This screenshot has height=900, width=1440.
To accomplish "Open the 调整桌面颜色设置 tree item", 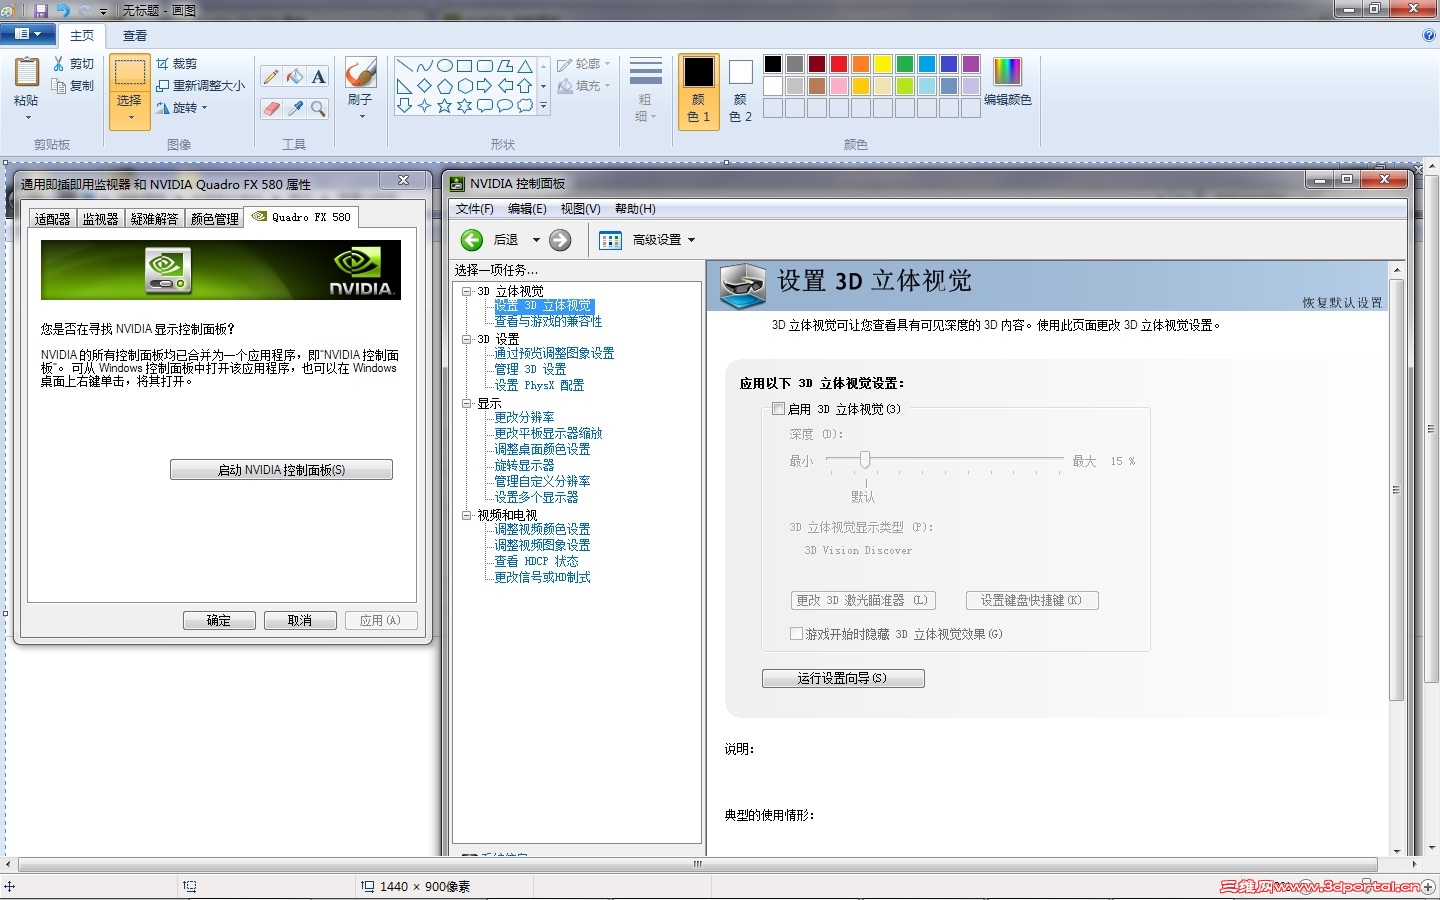I will (542, 449).
